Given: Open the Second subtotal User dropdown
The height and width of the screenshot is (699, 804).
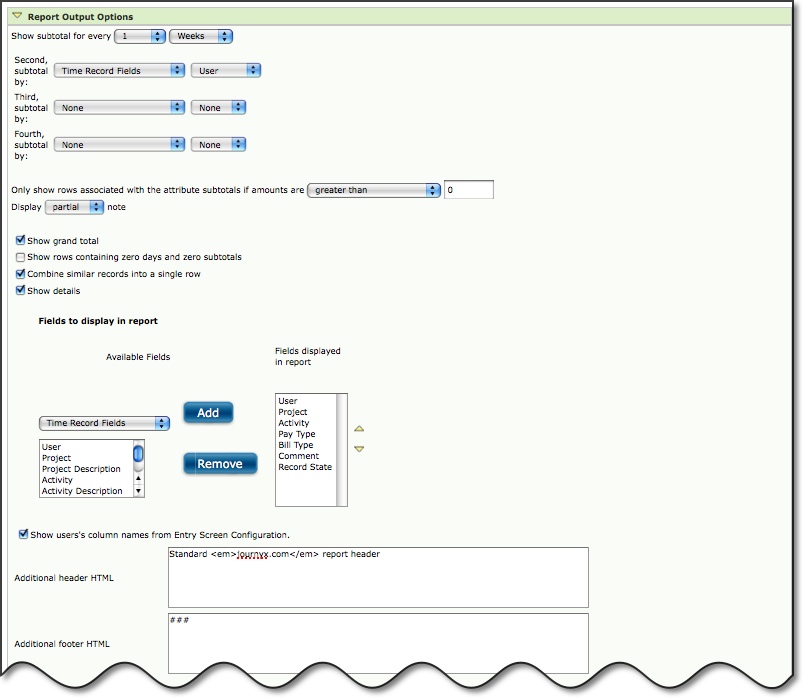Looking at the screenshot, I should click(x=226, y=71).
